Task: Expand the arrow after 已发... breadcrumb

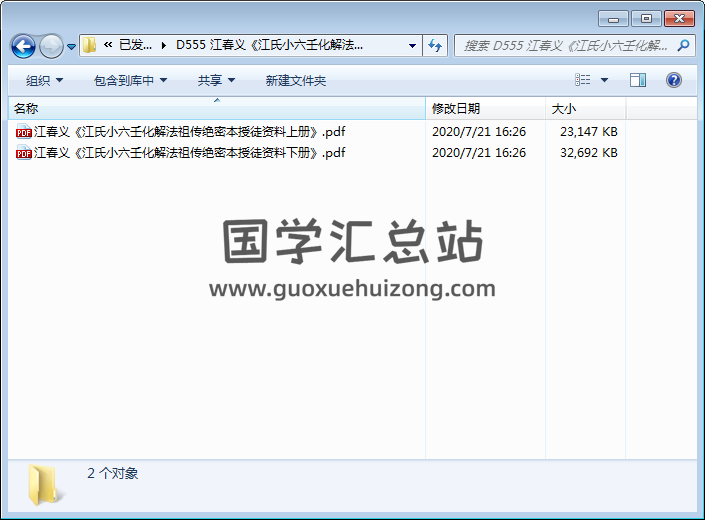Action: point(164,45)
